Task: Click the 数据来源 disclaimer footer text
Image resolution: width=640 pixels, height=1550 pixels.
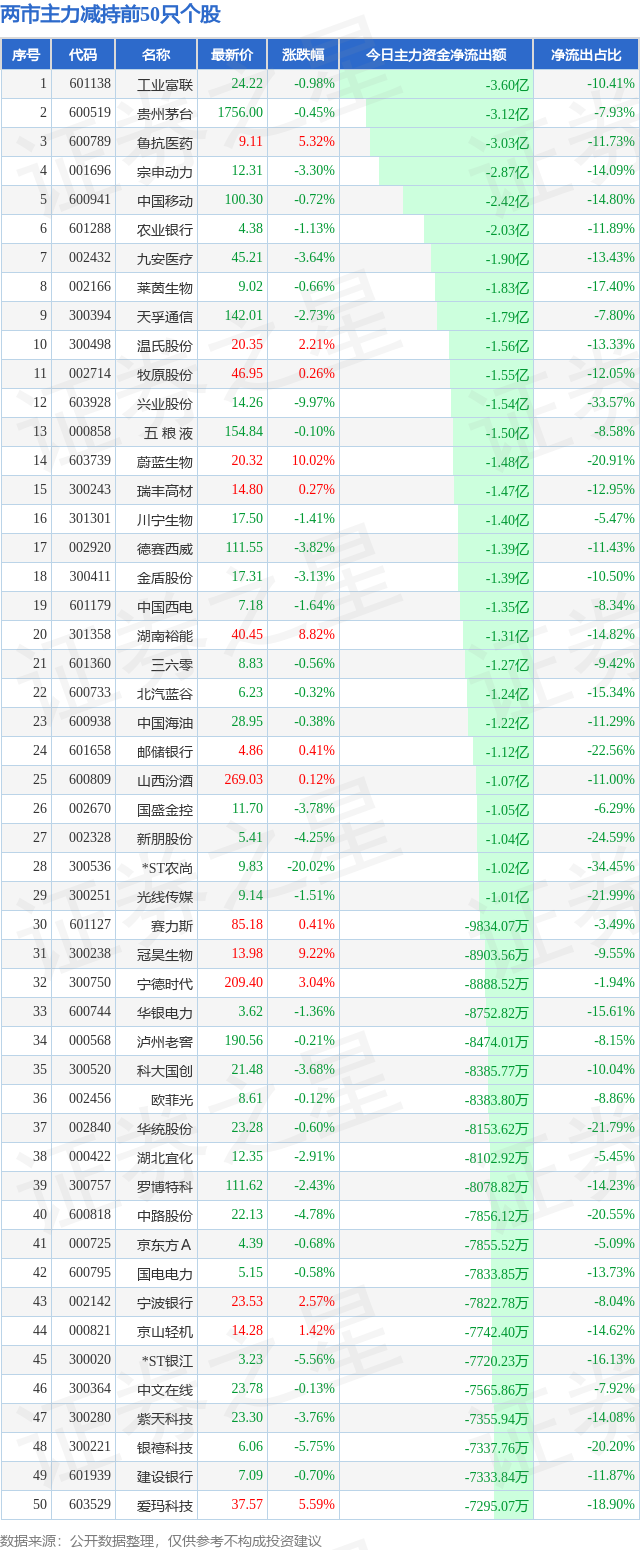Action: 162,1540
